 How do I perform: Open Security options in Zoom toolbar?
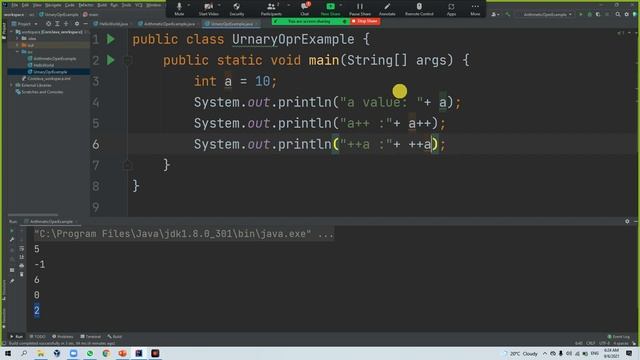pos(236,9)
